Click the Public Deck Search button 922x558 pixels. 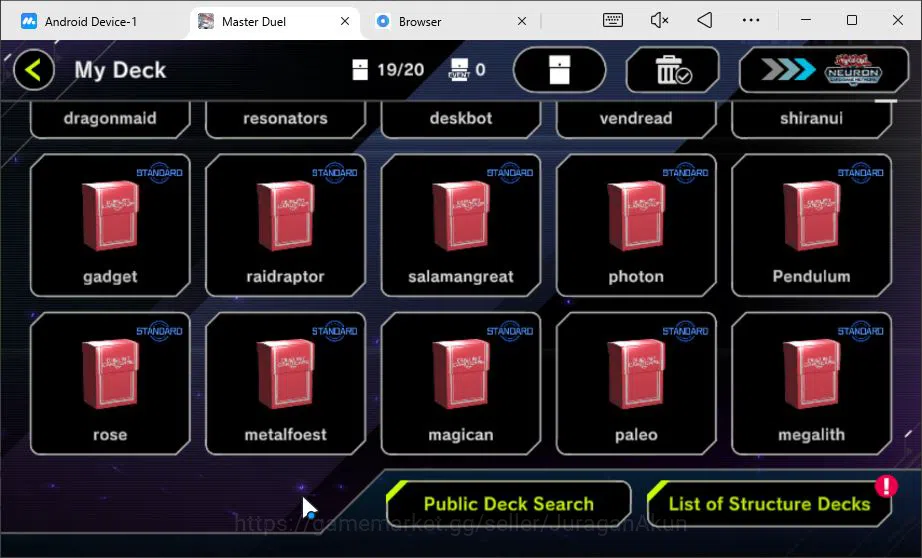tap(509, 503)
